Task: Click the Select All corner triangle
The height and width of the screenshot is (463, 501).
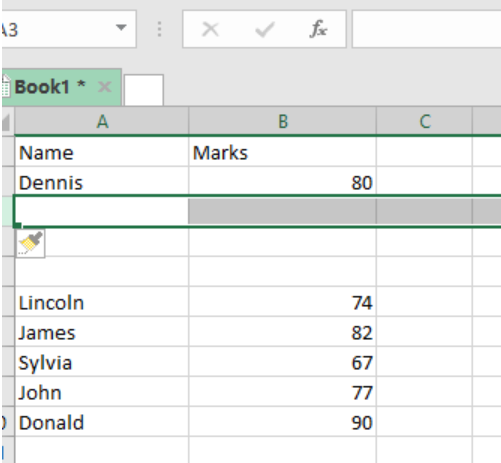Action: tap(7, 121)
